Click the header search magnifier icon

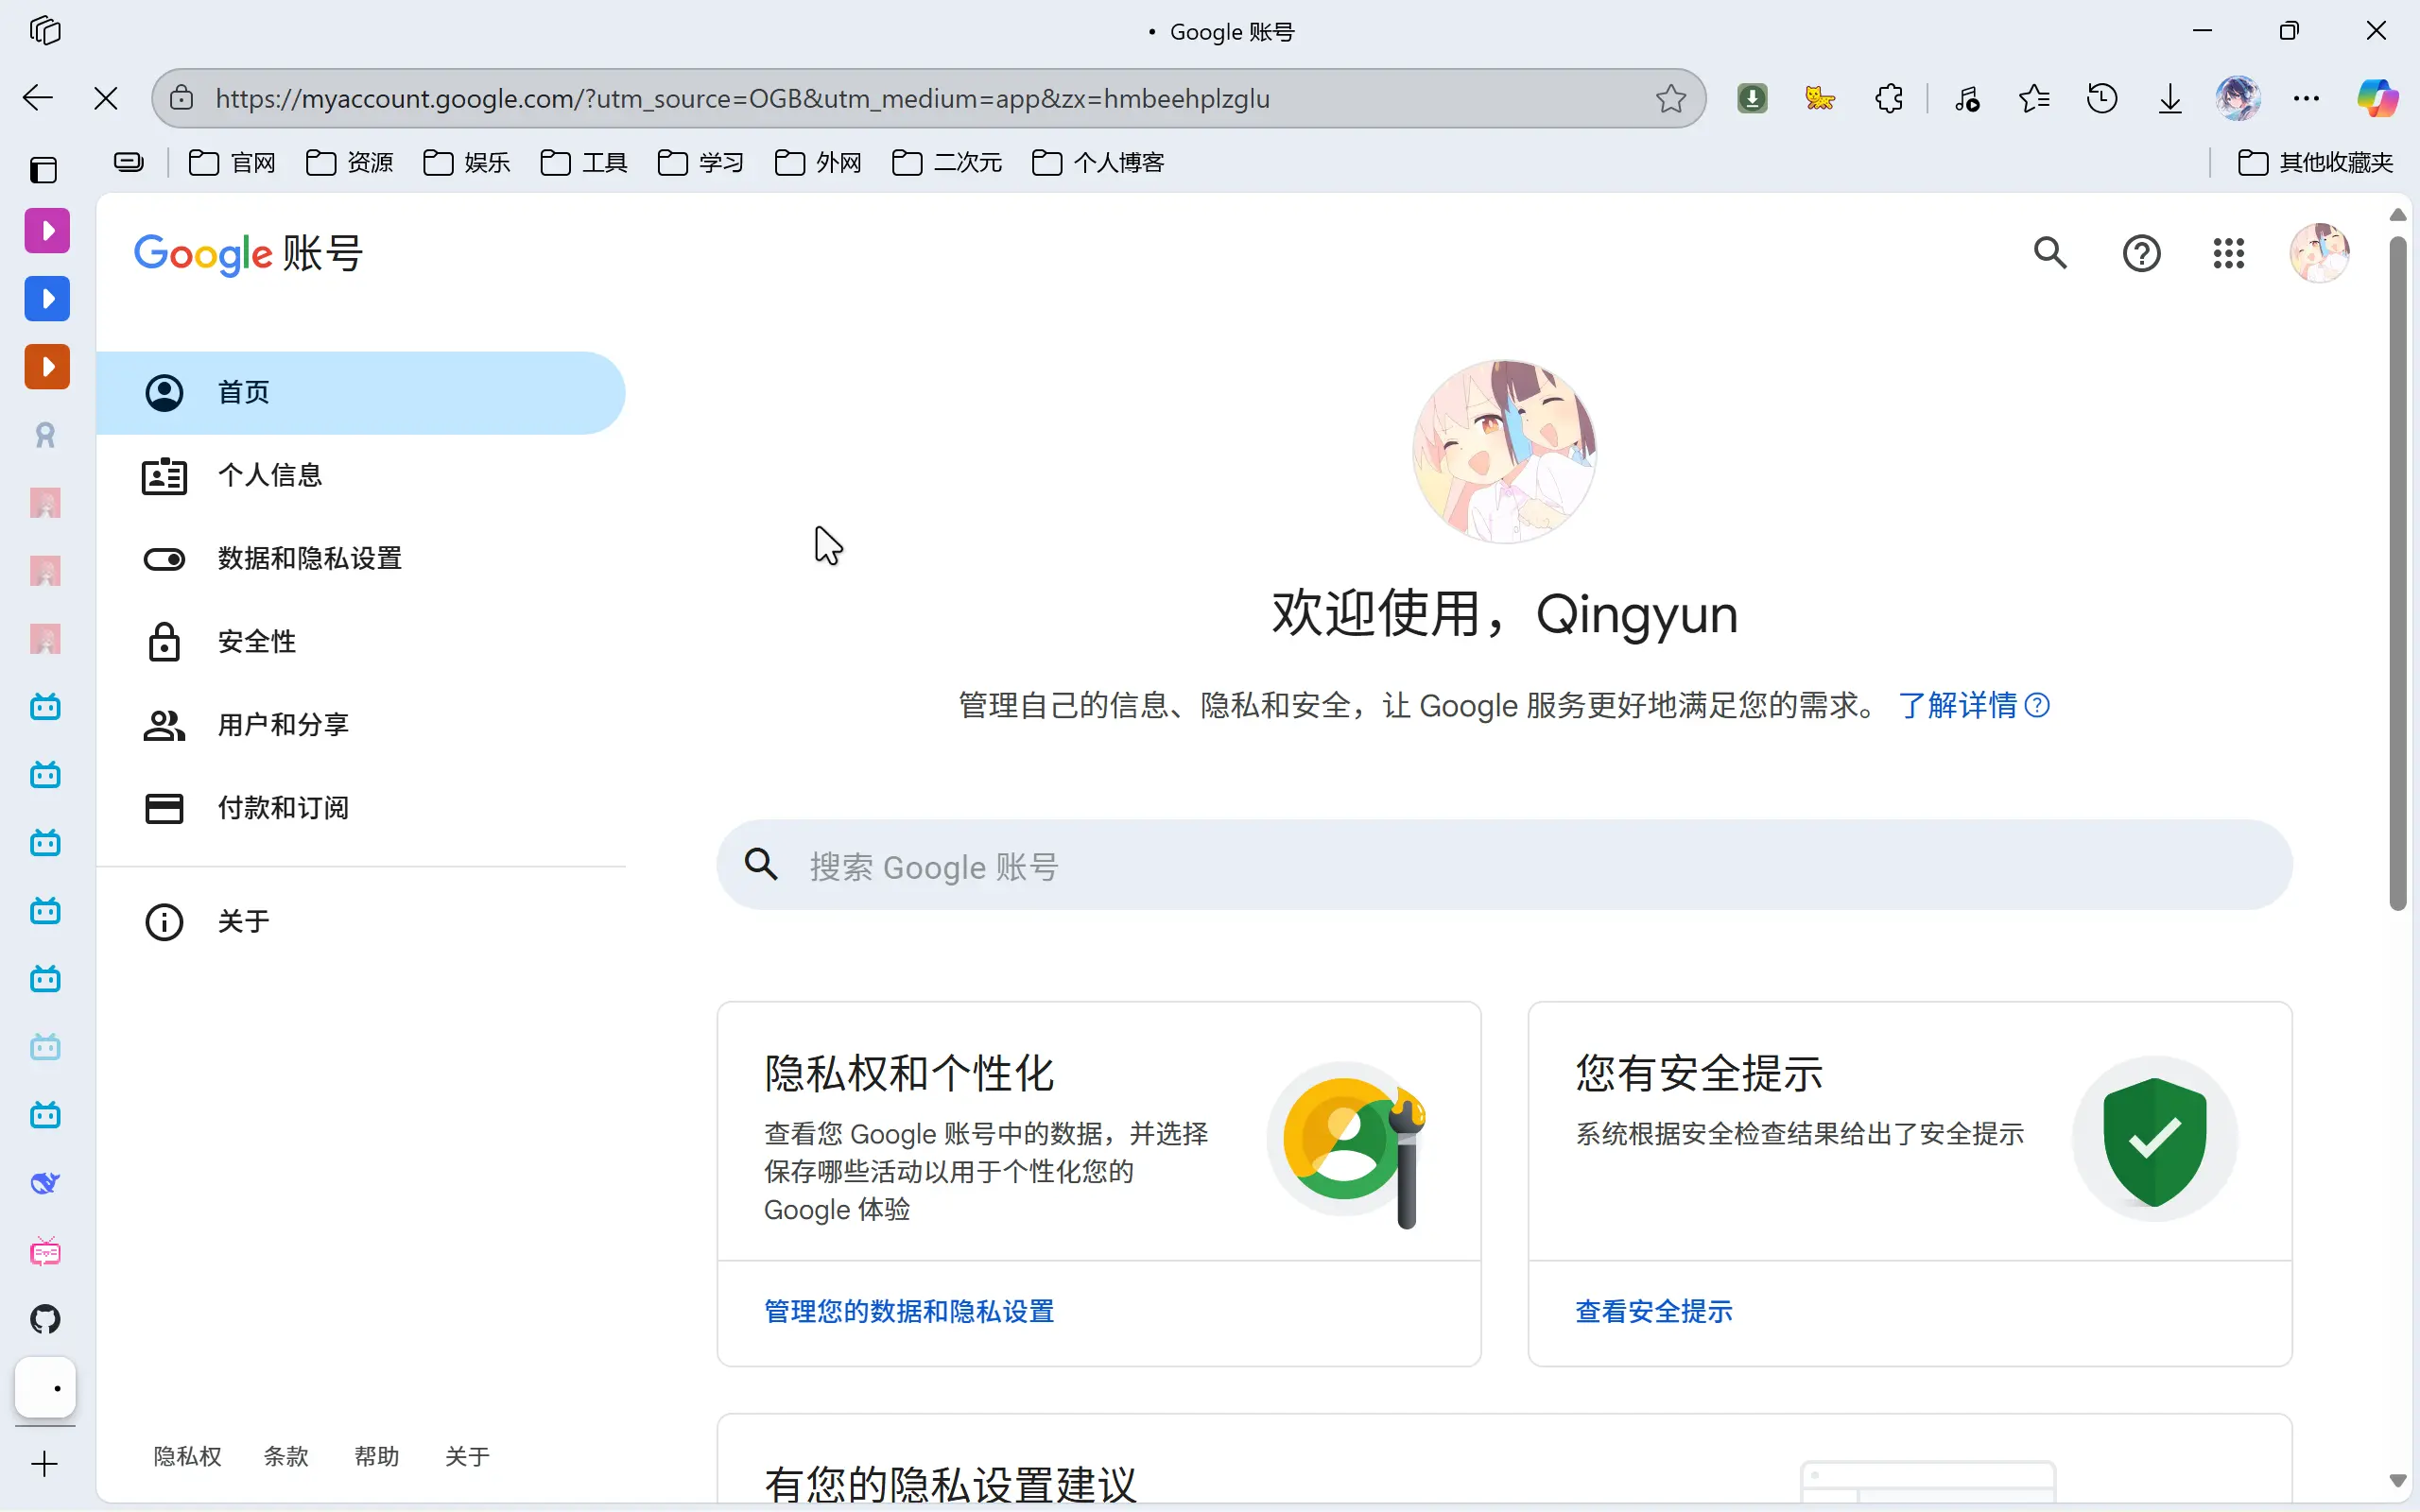(2050, 253)
